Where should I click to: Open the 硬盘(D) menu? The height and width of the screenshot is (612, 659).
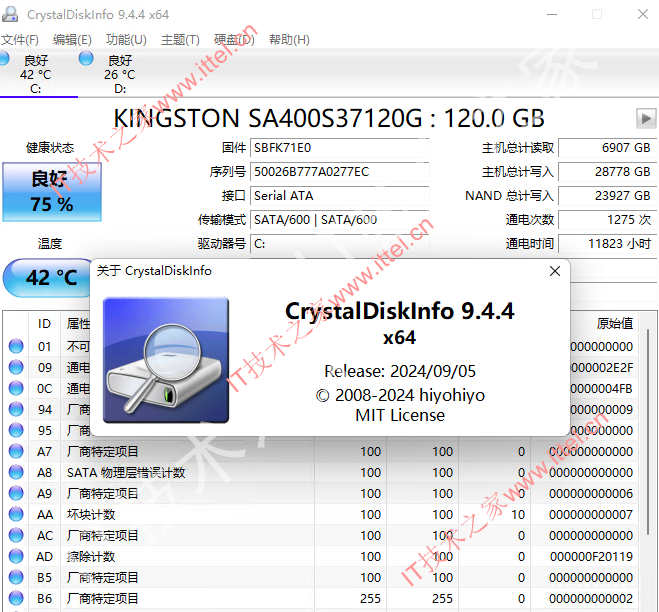(234, 40)
